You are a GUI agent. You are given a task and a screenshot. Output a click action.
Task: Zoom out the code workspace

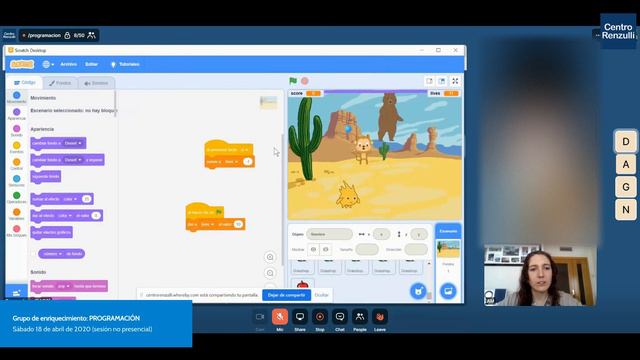[270, 273]
